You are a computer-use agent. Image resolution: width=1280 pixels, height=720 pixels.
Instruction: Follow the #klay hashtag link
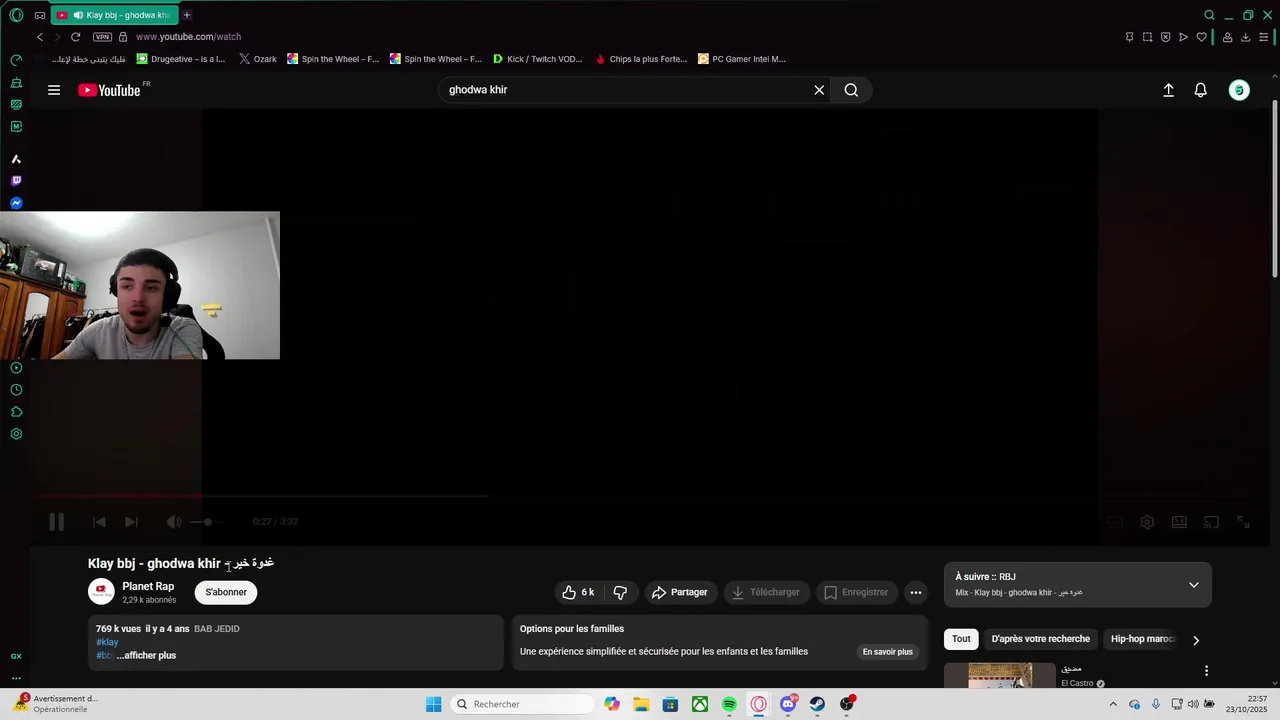107,642
